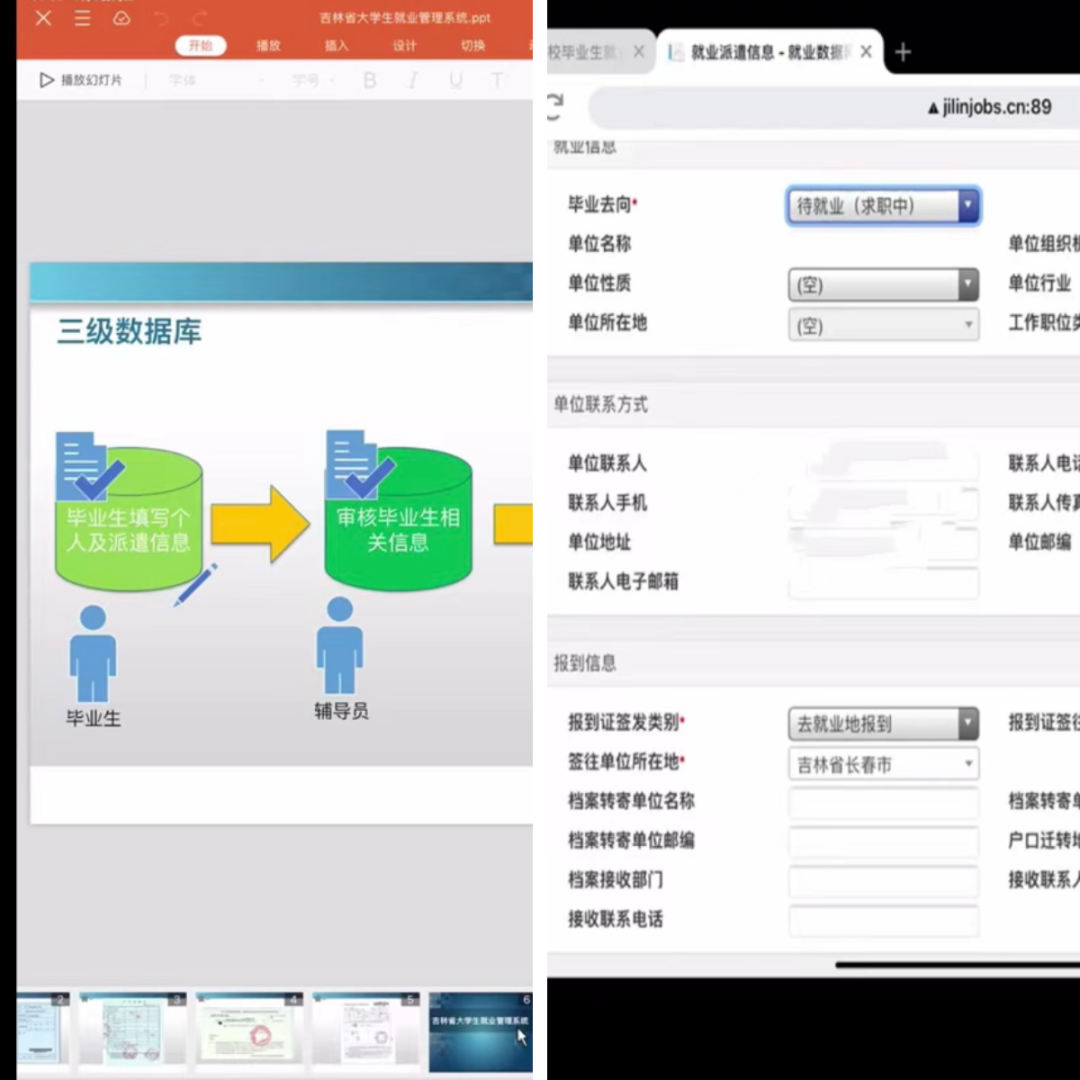Click the redo arrow icon
1080x1080 pixels.
[200, 18]
